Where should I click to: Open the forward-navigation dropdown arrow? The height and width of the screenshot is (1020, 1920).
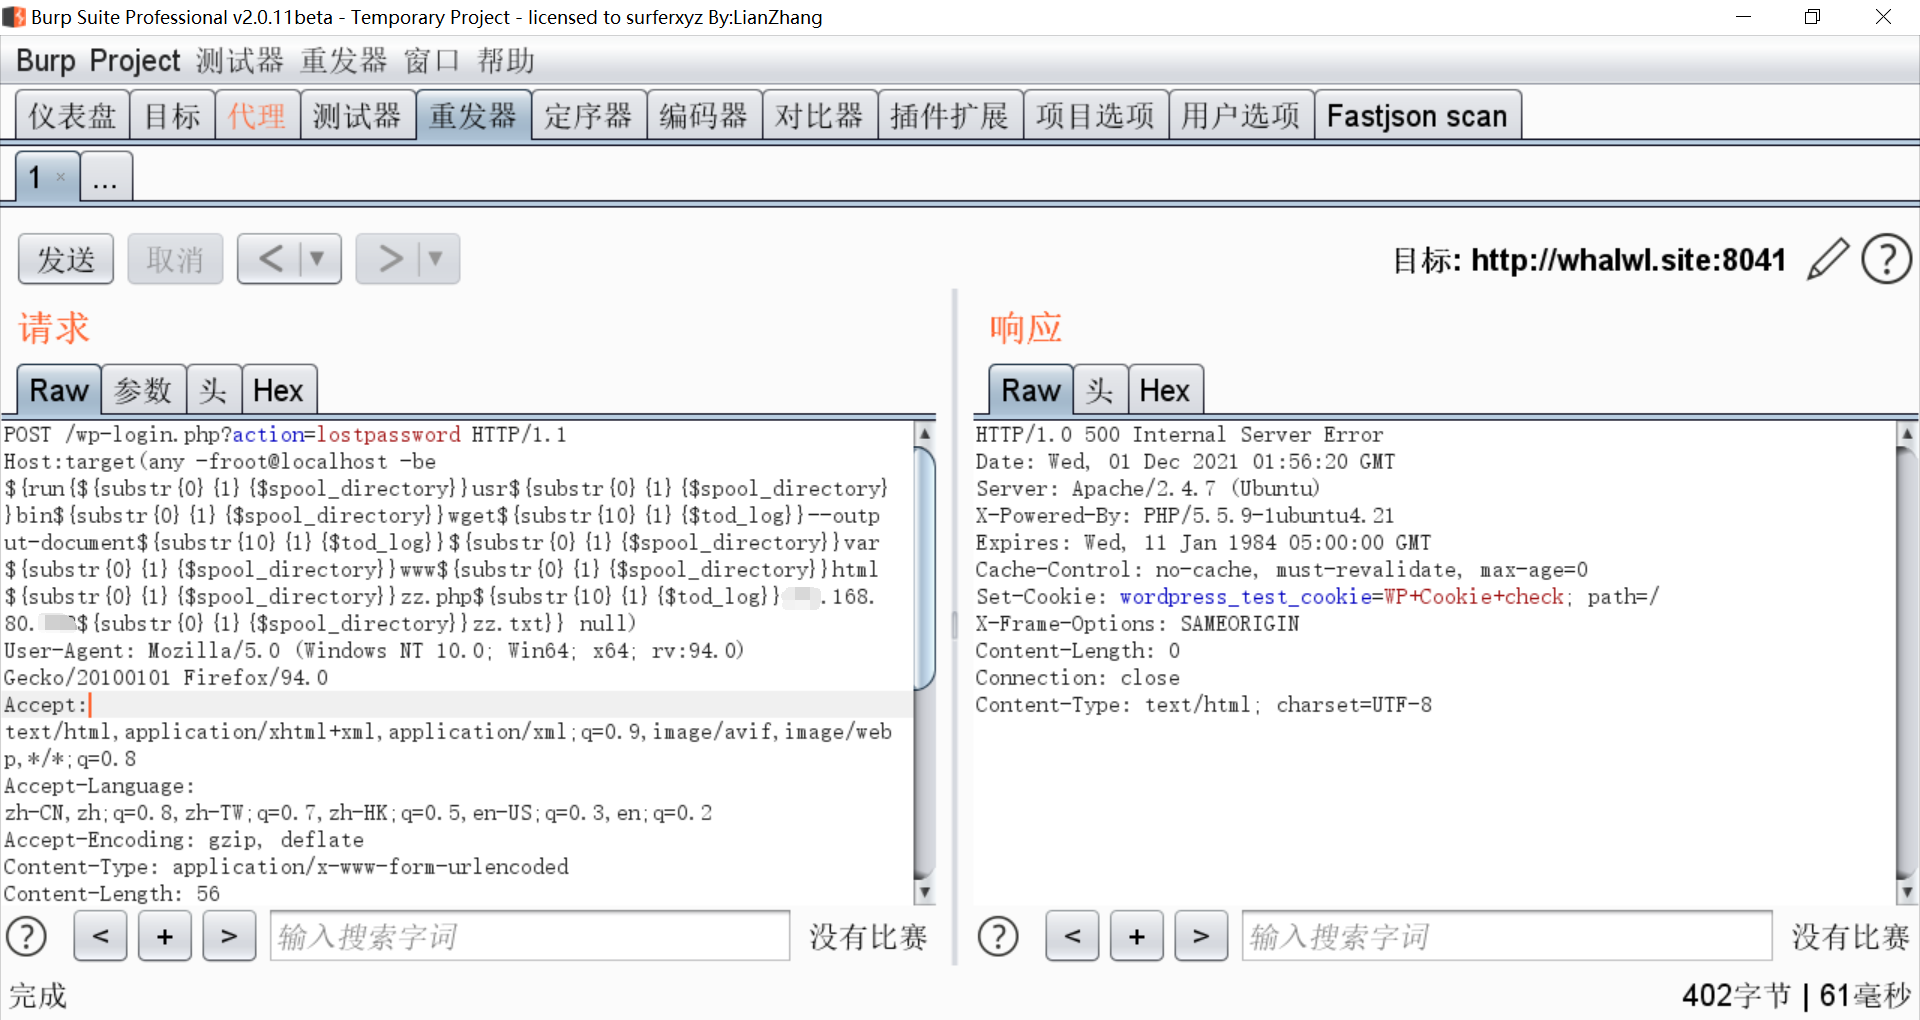436,259
